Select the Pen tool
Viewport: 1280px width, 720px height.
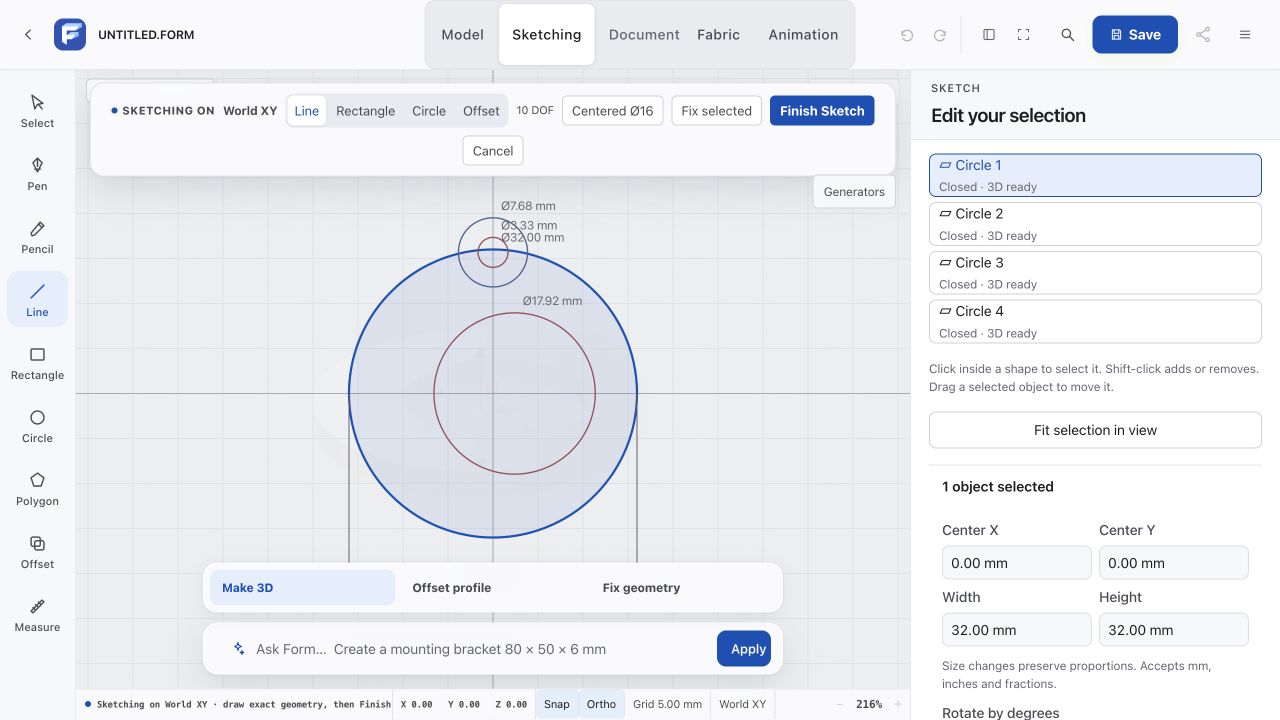coord(37,174)
